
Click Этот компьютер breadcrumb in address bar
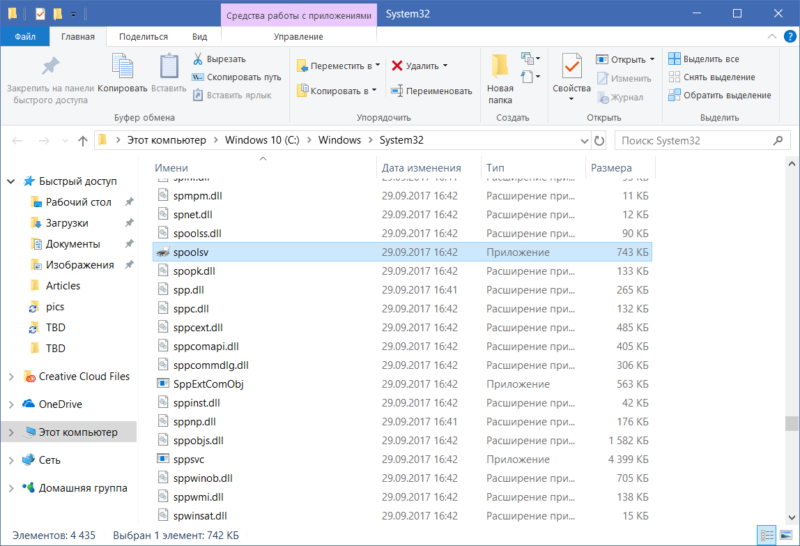click(x=166, y=140)
